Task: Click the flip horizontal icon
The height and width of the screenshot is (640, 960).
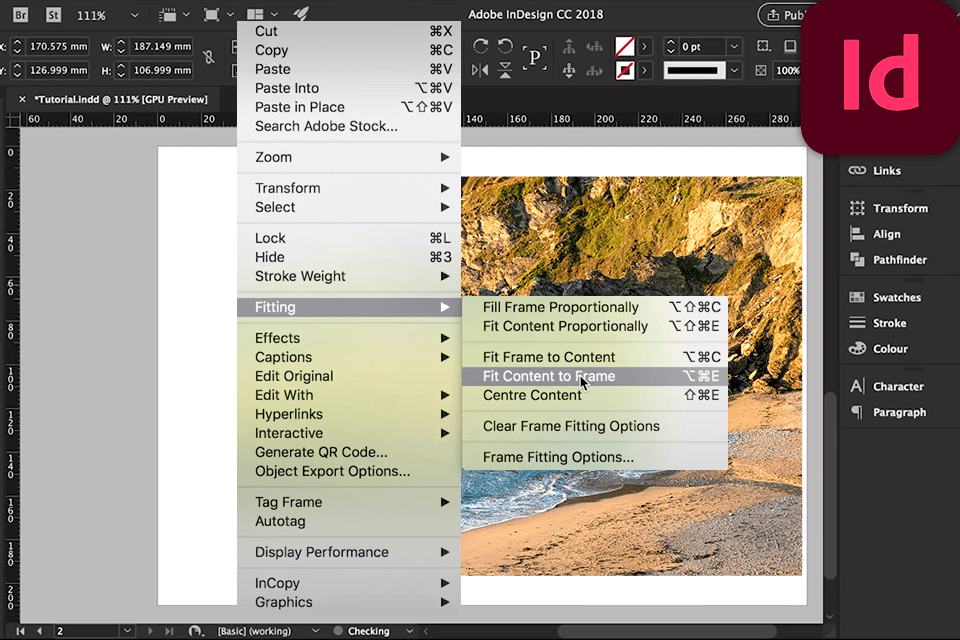Action: (481, 71)
